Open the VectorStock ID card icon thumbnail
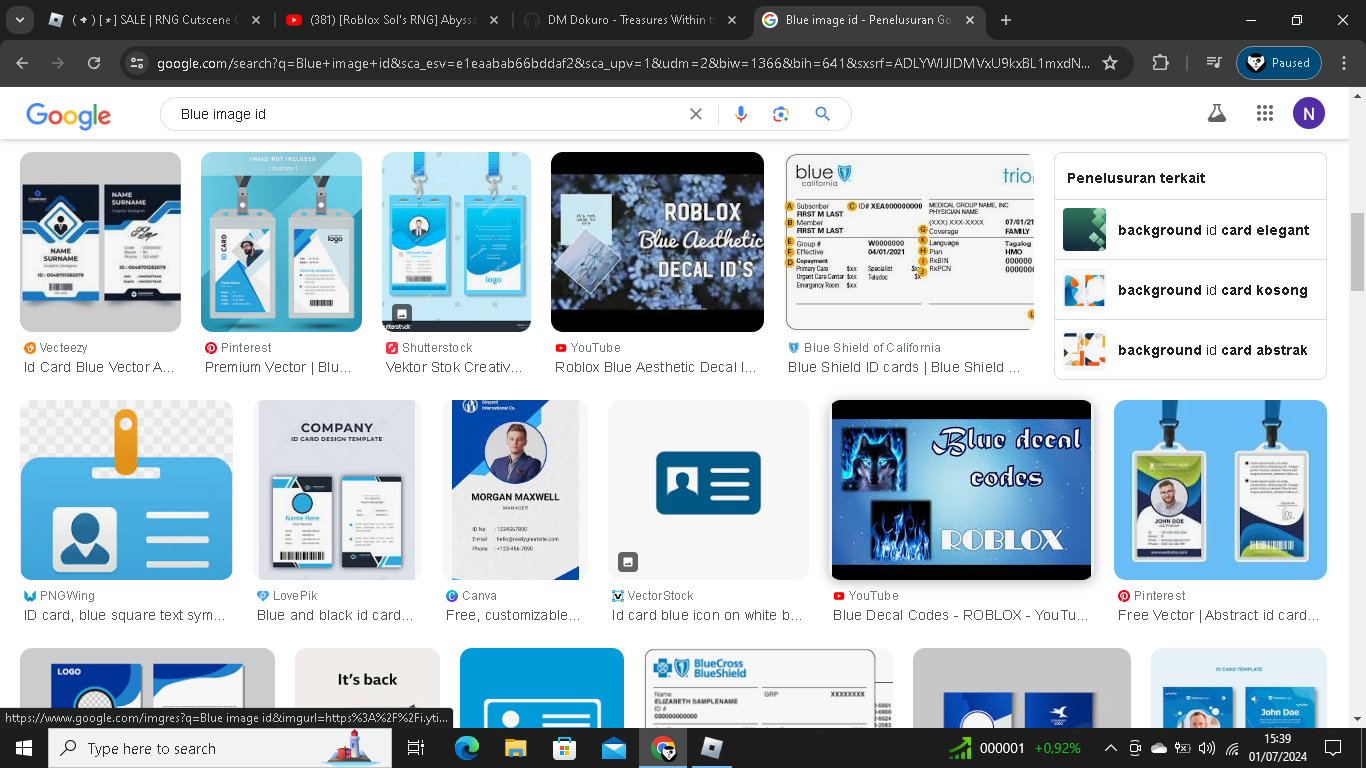Viewport: 1366px width, 768px height. (x=708, y=490)
